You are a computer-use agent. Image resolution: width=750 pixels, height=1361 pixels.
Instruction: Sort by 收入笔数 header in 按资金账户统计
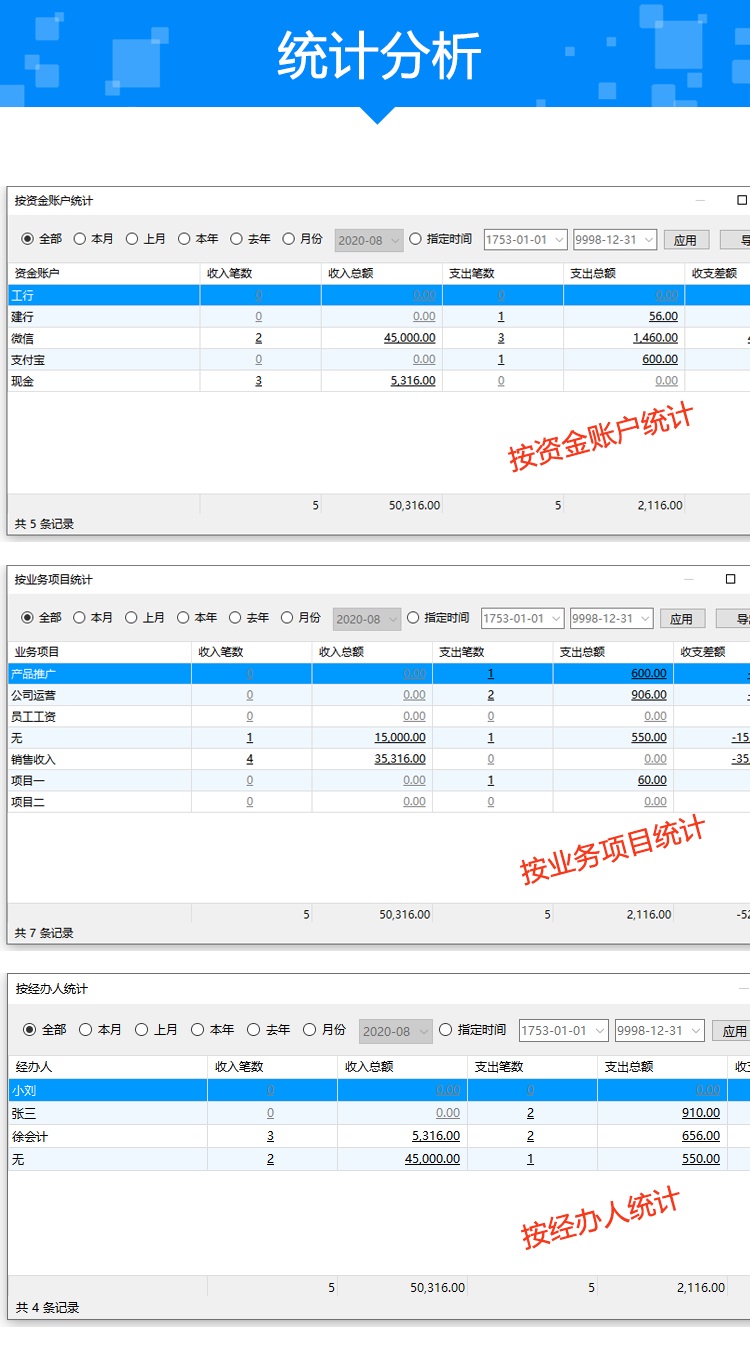click(x=261, y=273)
